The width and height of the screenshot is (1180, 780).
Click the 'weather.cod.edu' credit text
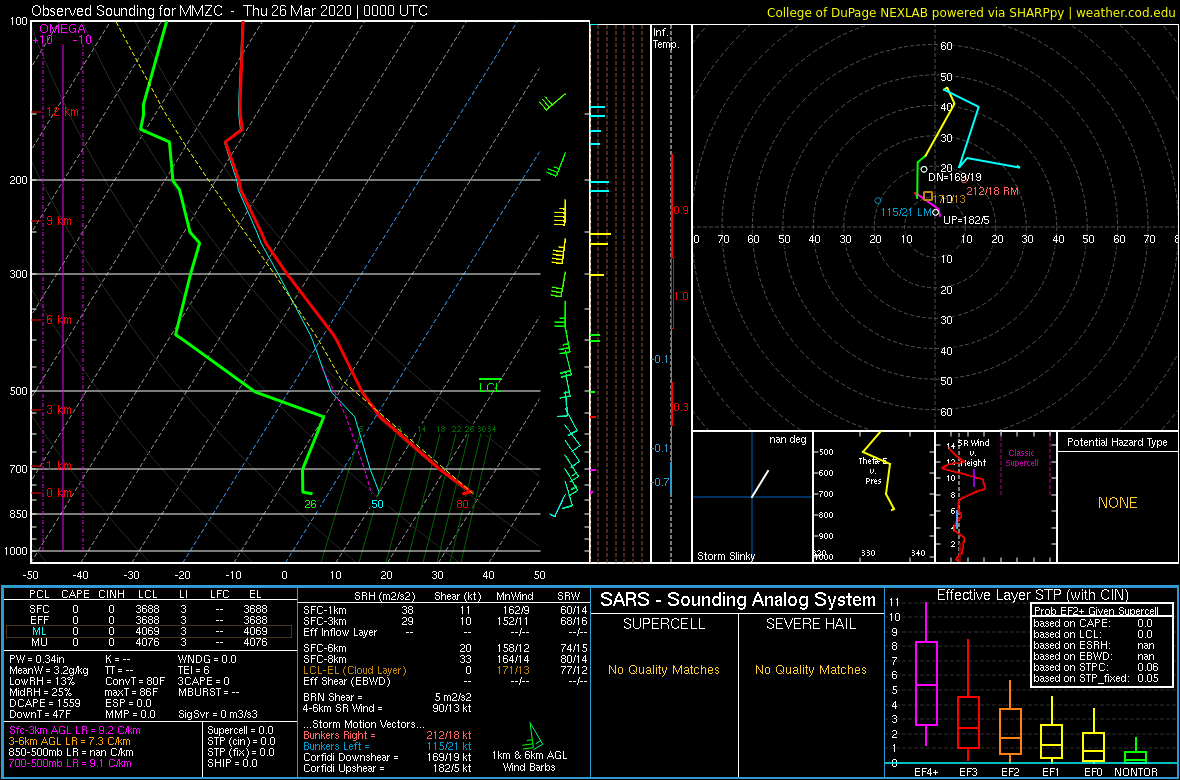[1127, 12]
